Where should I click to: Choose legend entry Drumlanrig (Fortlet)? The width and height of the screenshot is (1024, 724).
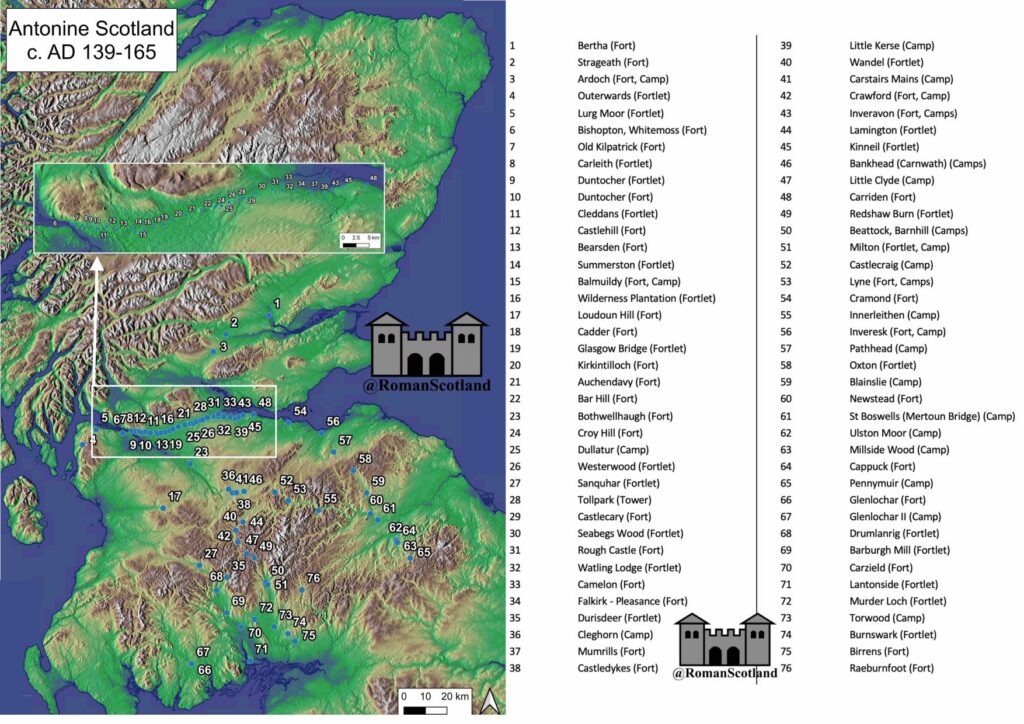point(894,533)
